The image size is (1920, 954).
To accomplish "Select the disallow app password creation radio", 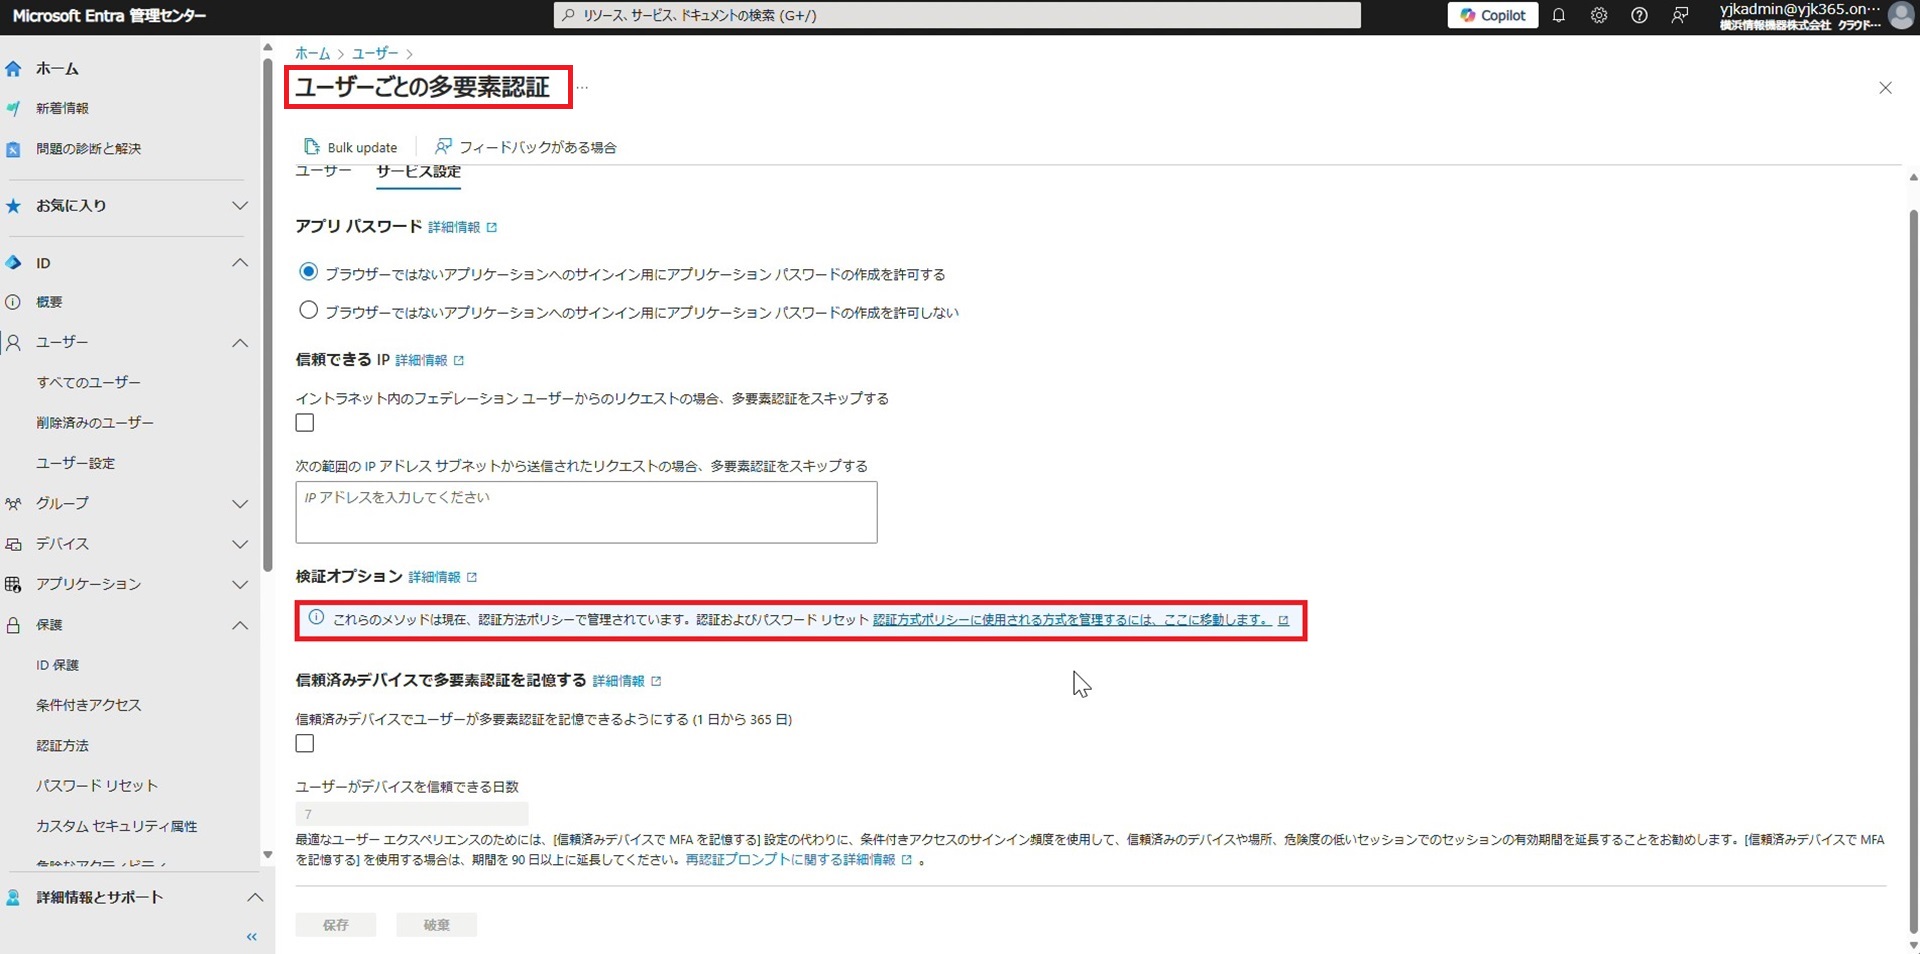I will click(x=309, y=311).
